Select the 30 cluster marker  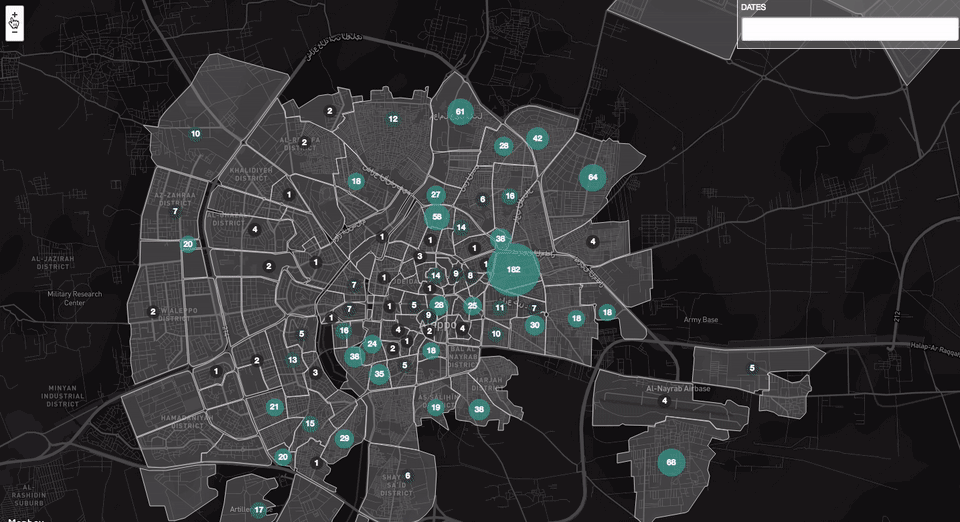(534, 325)
